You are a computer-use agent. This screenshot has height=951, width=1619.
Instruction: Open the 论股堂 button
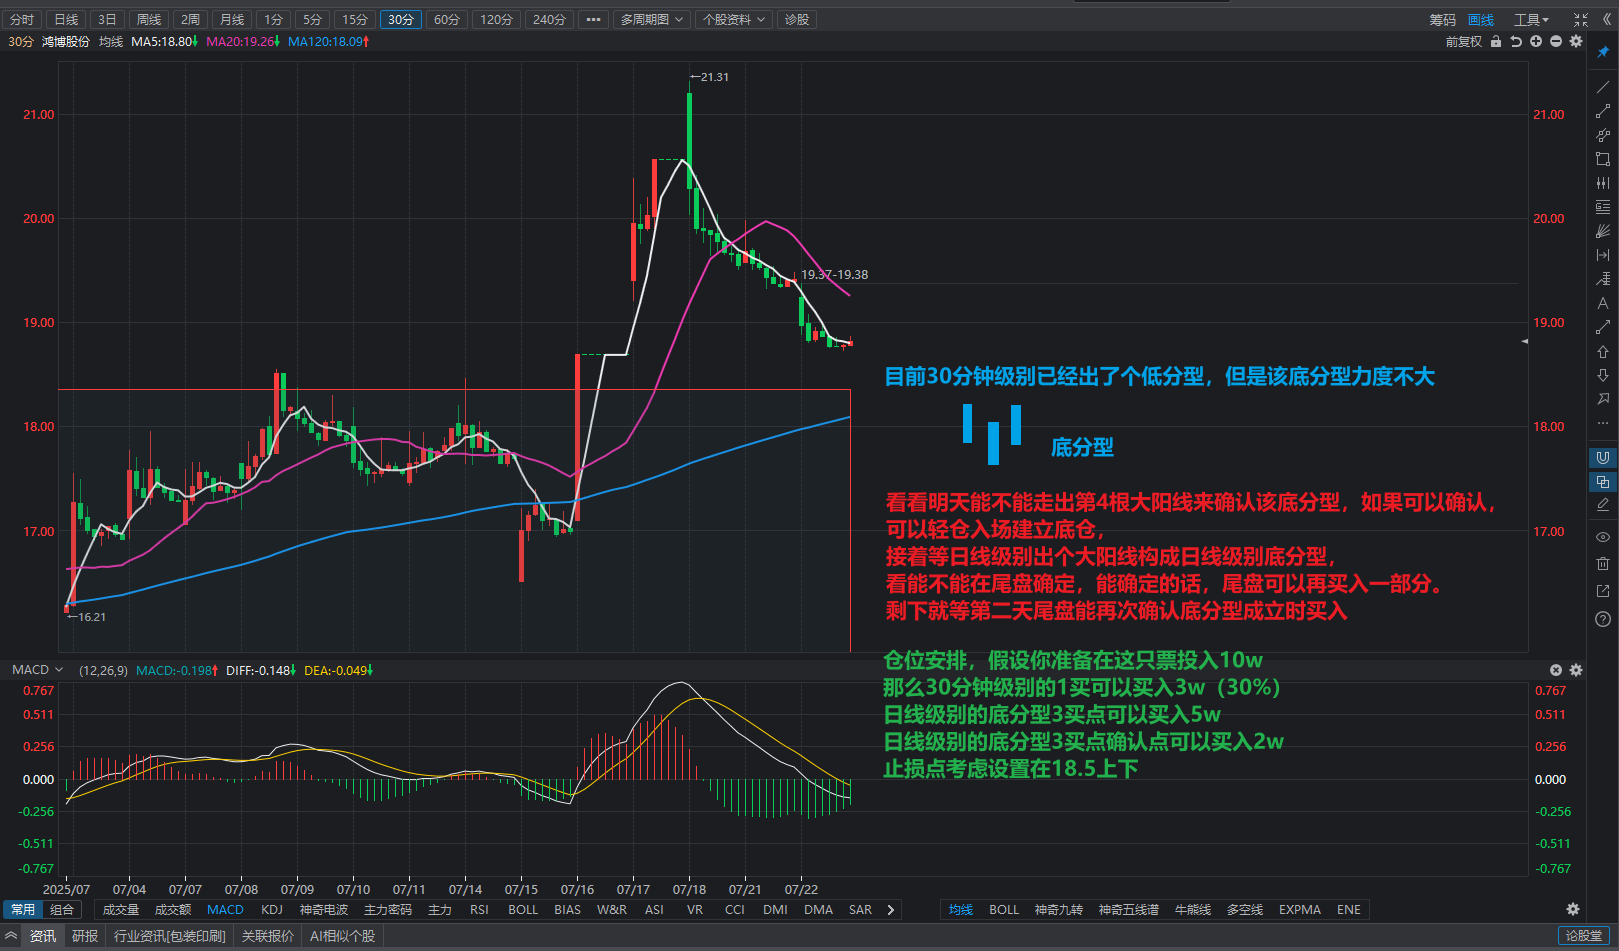[1584, 936]
